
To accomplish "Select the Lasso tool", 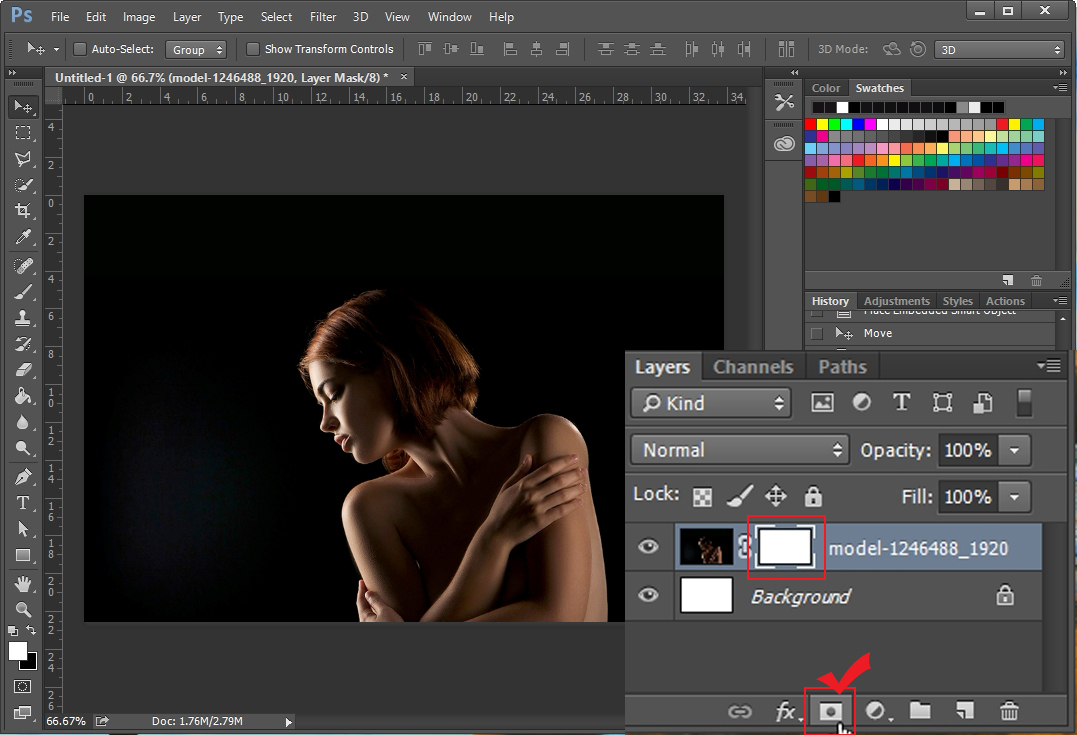I will point(22,159).
